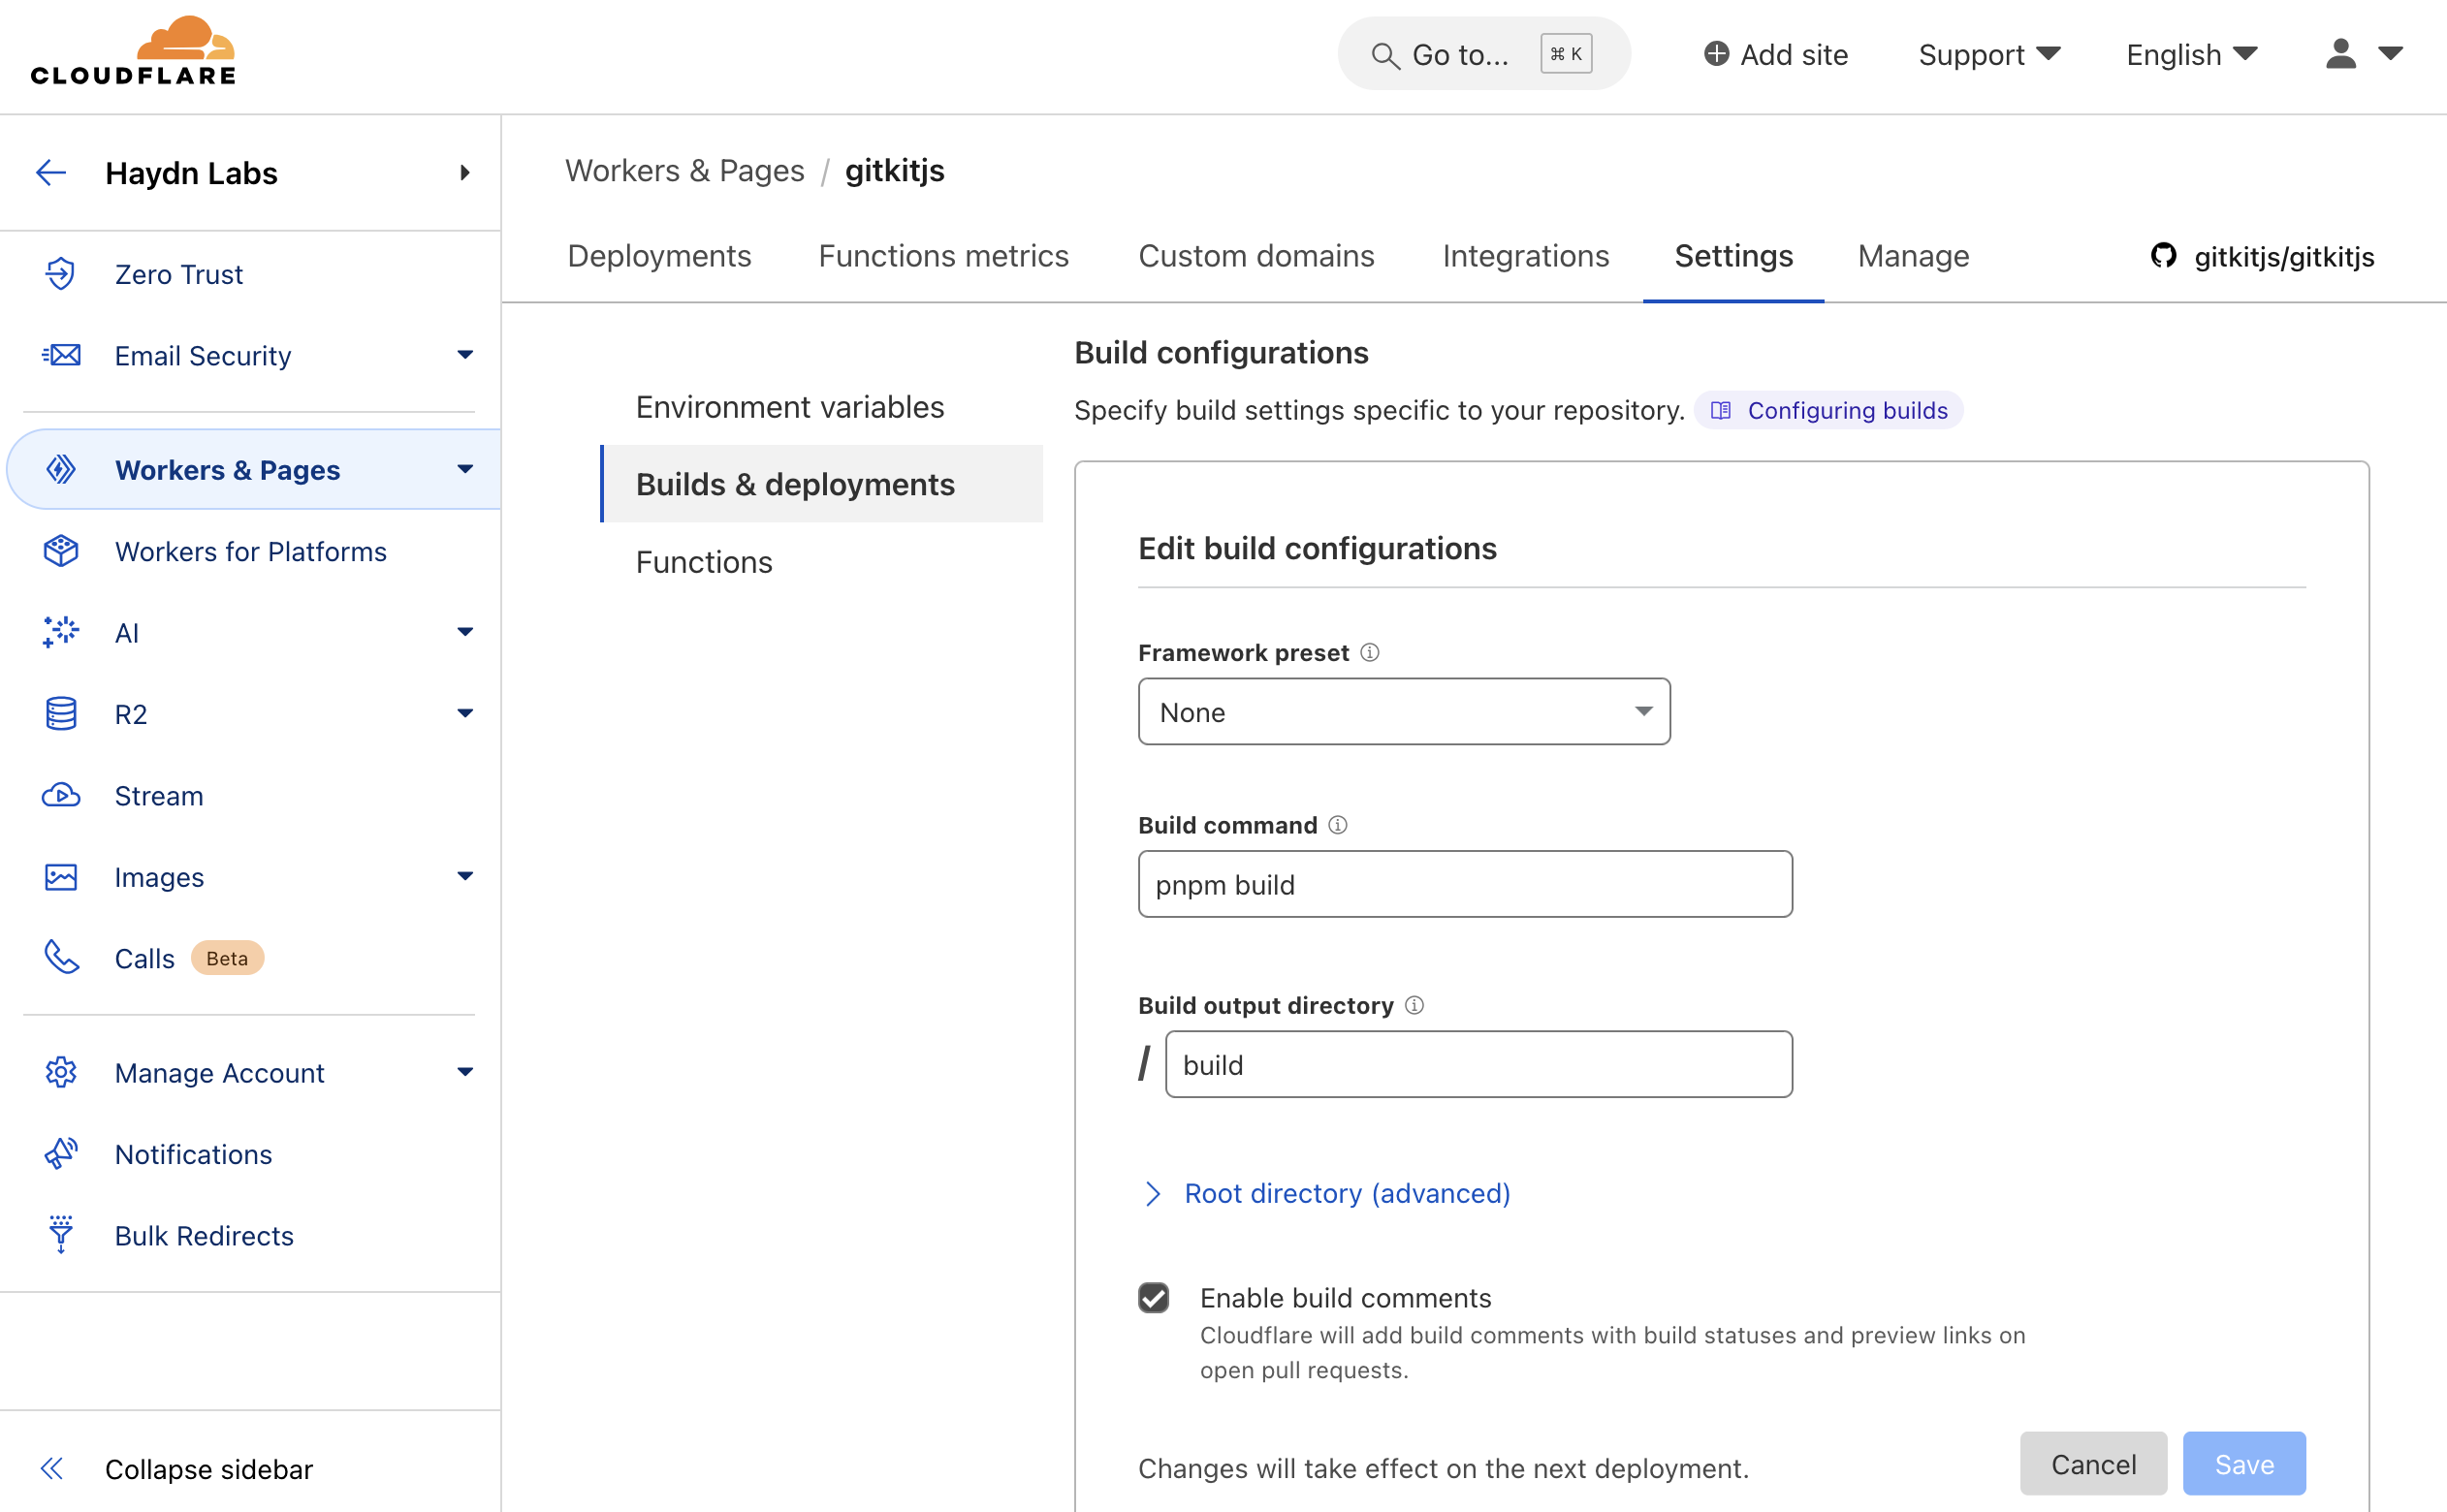Viewport: 2447px width, 1512px height.
Task: Click the Framework preset info icon
Action: pos(1370,652)
